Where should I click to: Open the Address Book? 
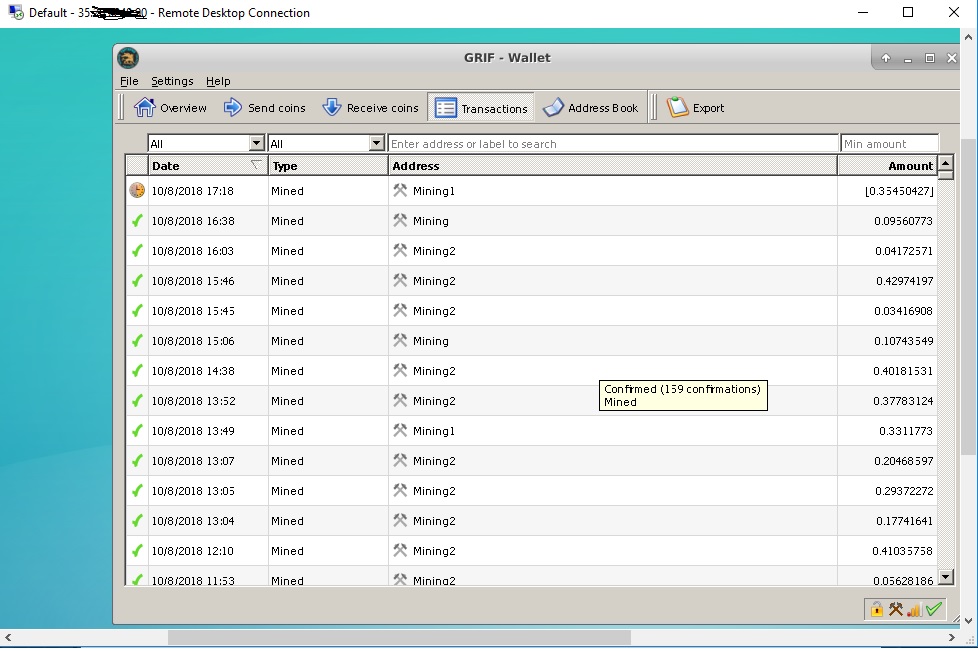(590, 108)
